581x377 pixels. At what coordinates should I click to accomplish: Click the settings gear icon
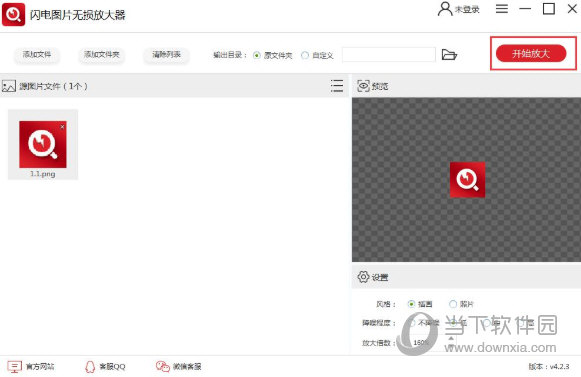[363, 277]
